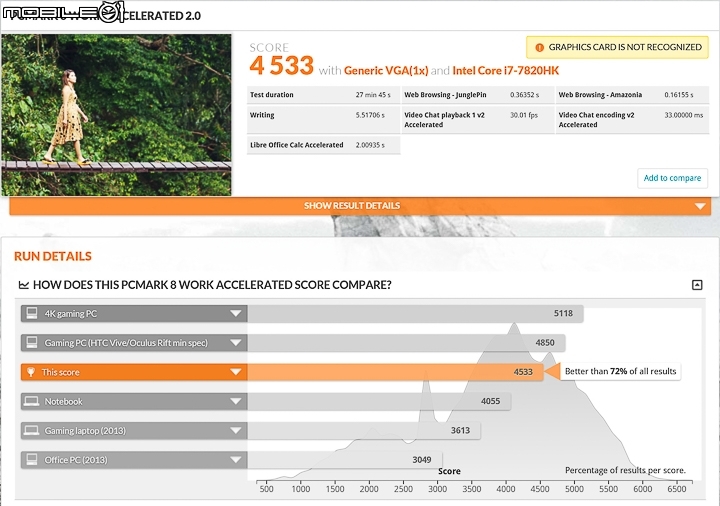Click the SHOW RESULT DETAILS bar

pos(360,206)
